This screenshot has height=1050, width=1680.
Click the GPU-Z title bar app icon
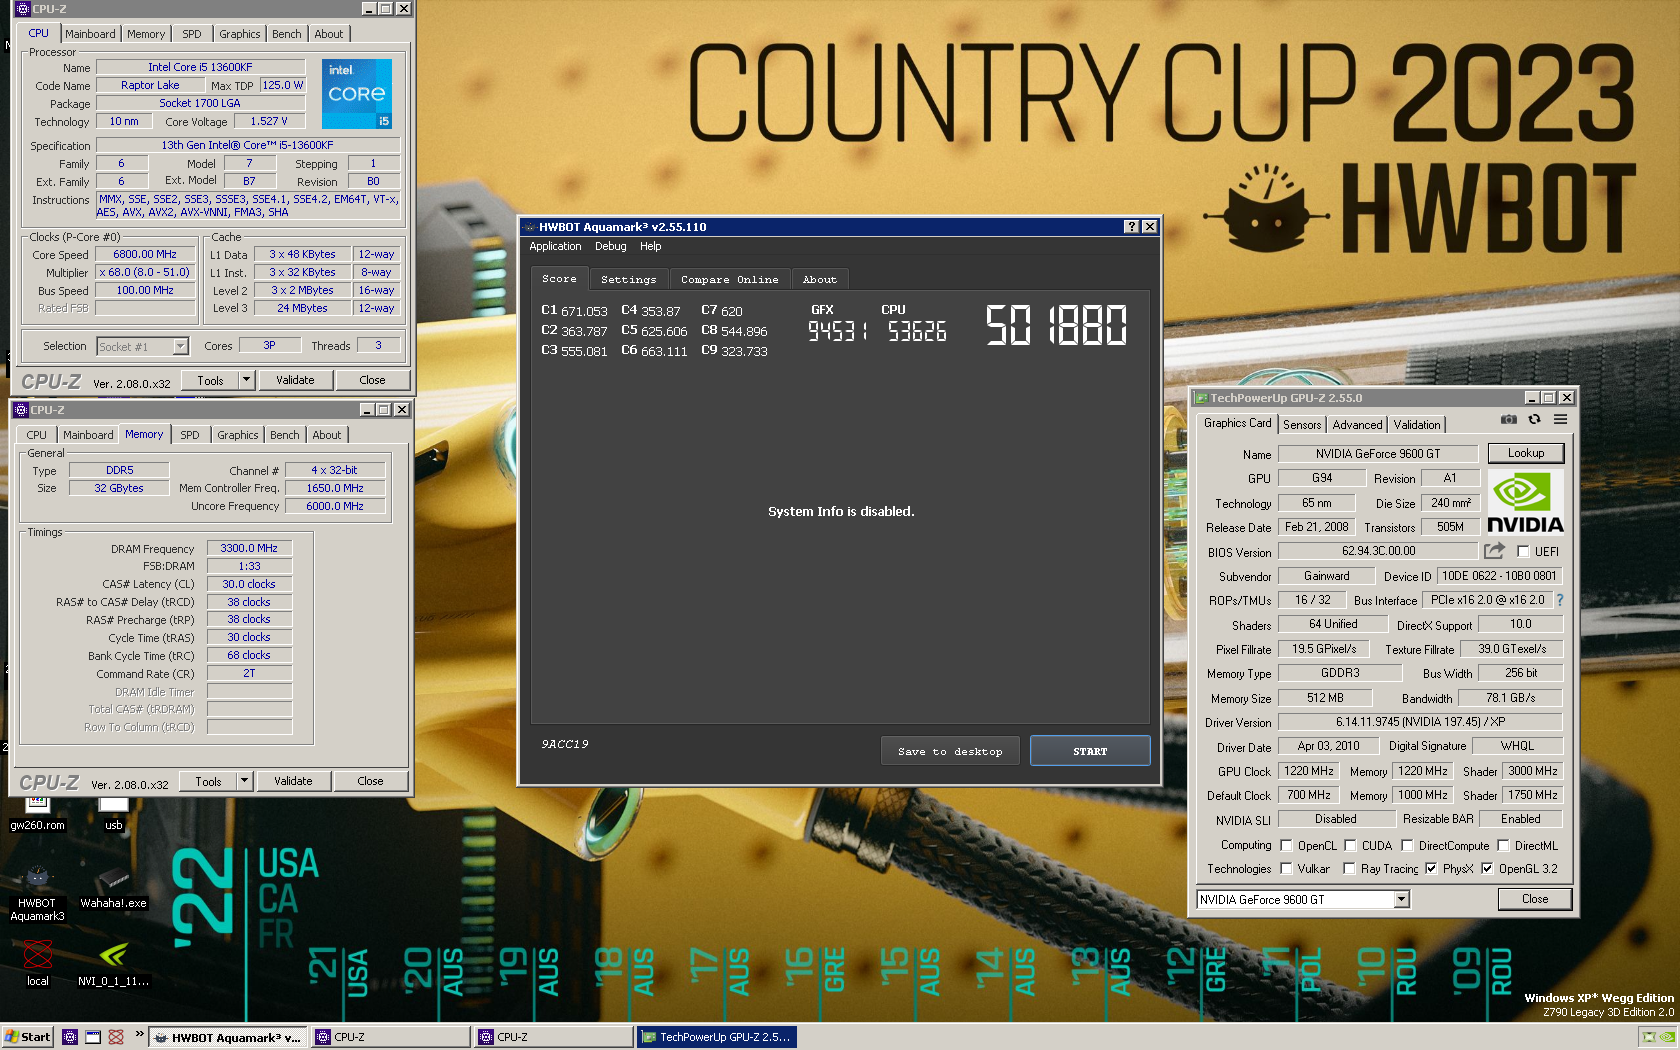(1201, 398)
